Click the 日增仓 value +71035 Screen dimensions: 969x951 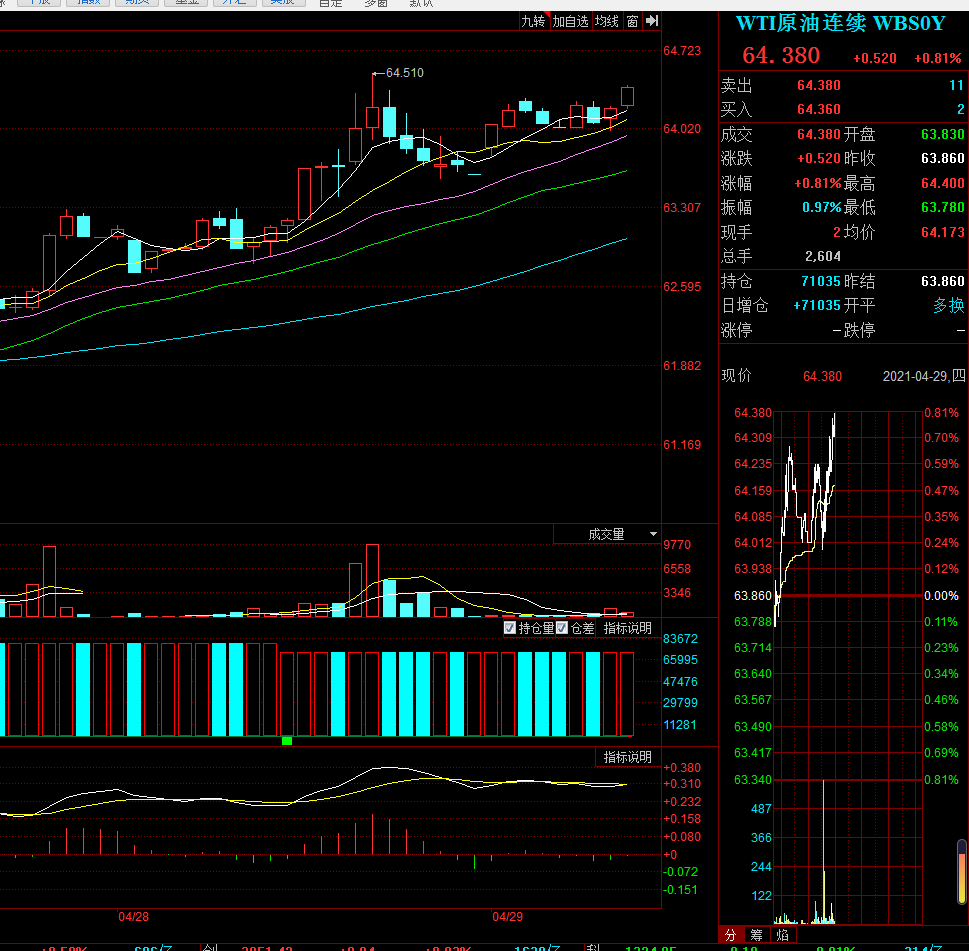817,305
